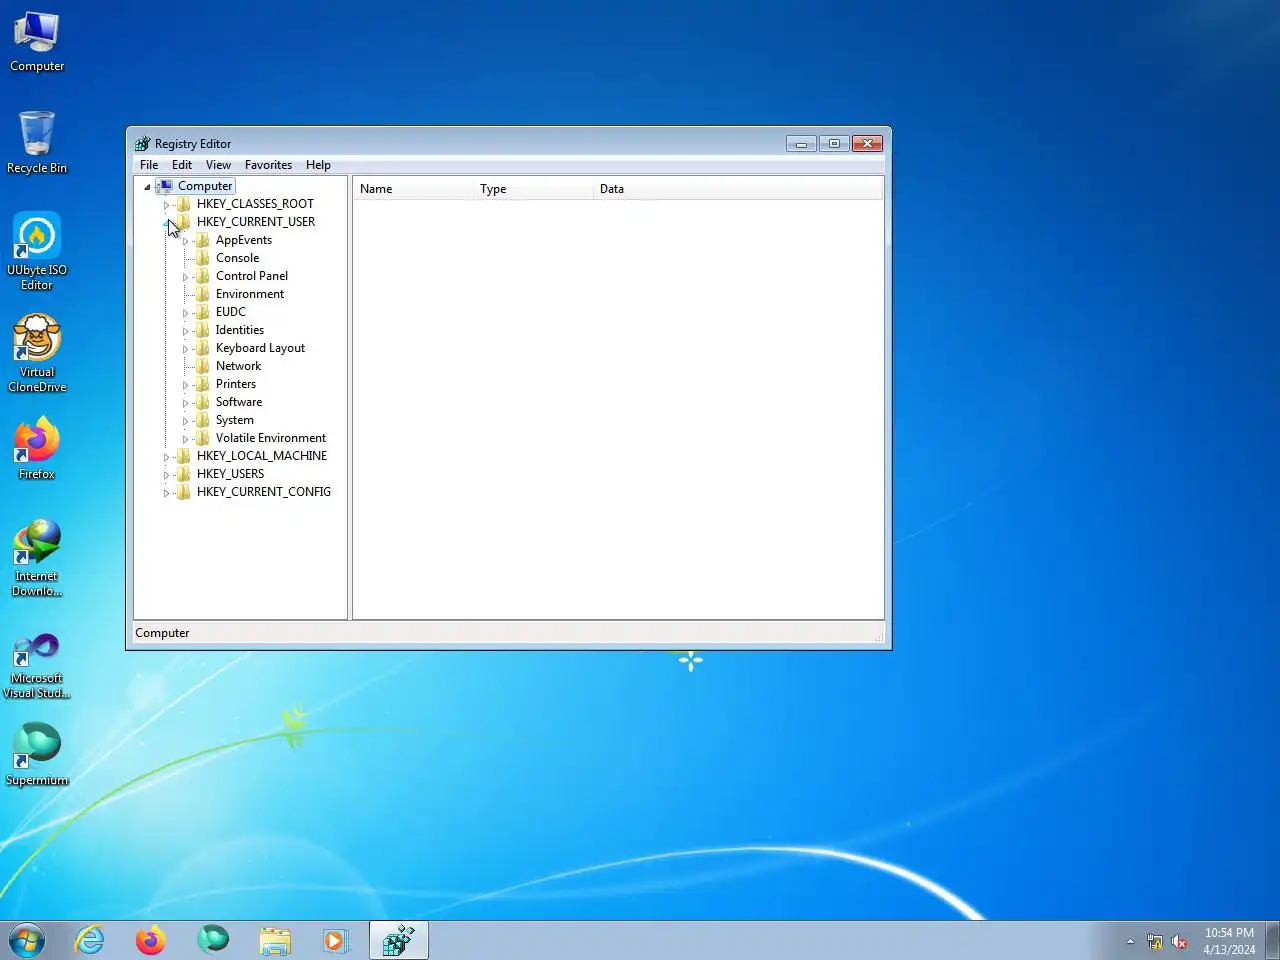This screenshot has height=960, width=1280.
Task: Expand the Control Panel key arrow
Action: [x=185, y=276]
